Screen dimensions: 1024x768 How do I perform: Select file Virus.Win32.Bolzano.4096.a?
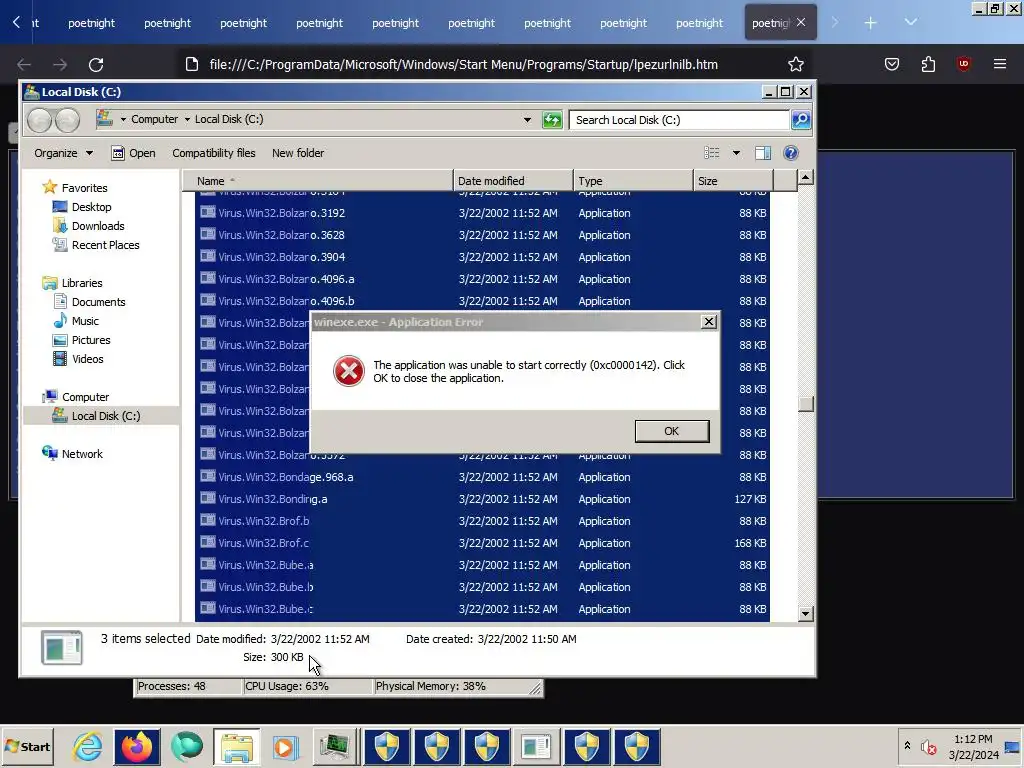[483, 279]
